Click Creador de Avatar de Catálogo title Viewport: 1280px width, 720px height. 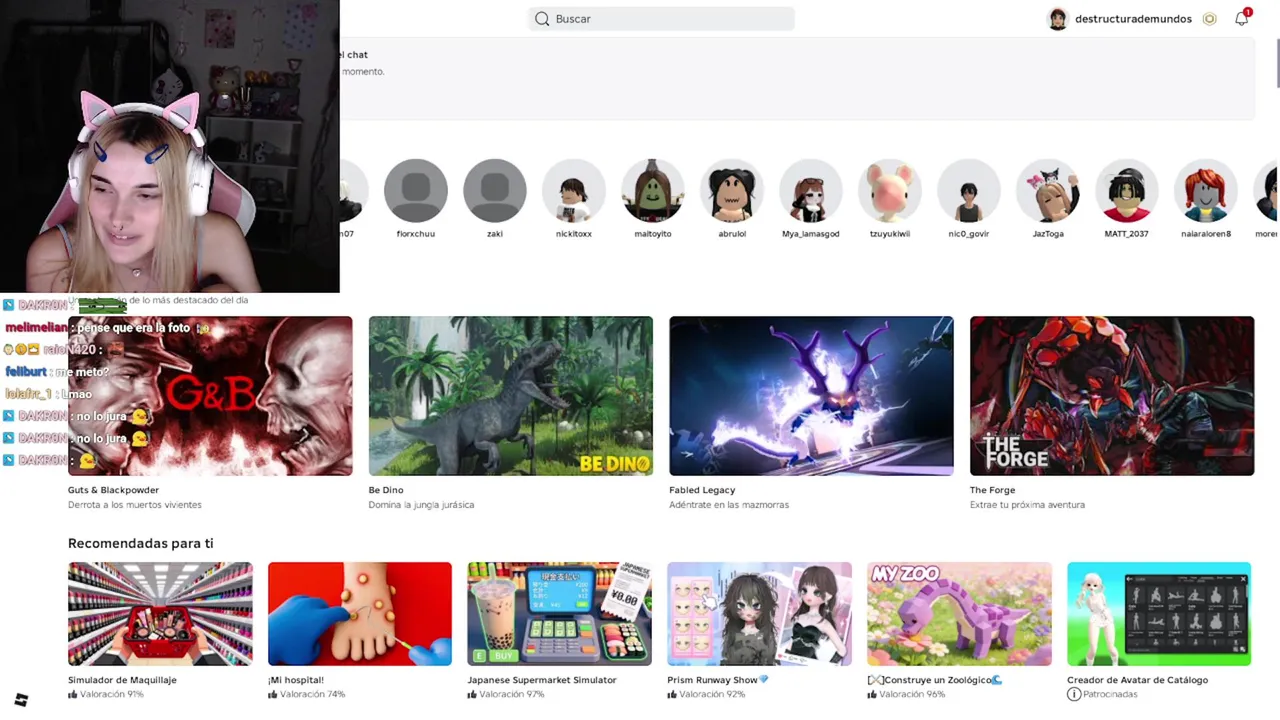[1137, 680]
